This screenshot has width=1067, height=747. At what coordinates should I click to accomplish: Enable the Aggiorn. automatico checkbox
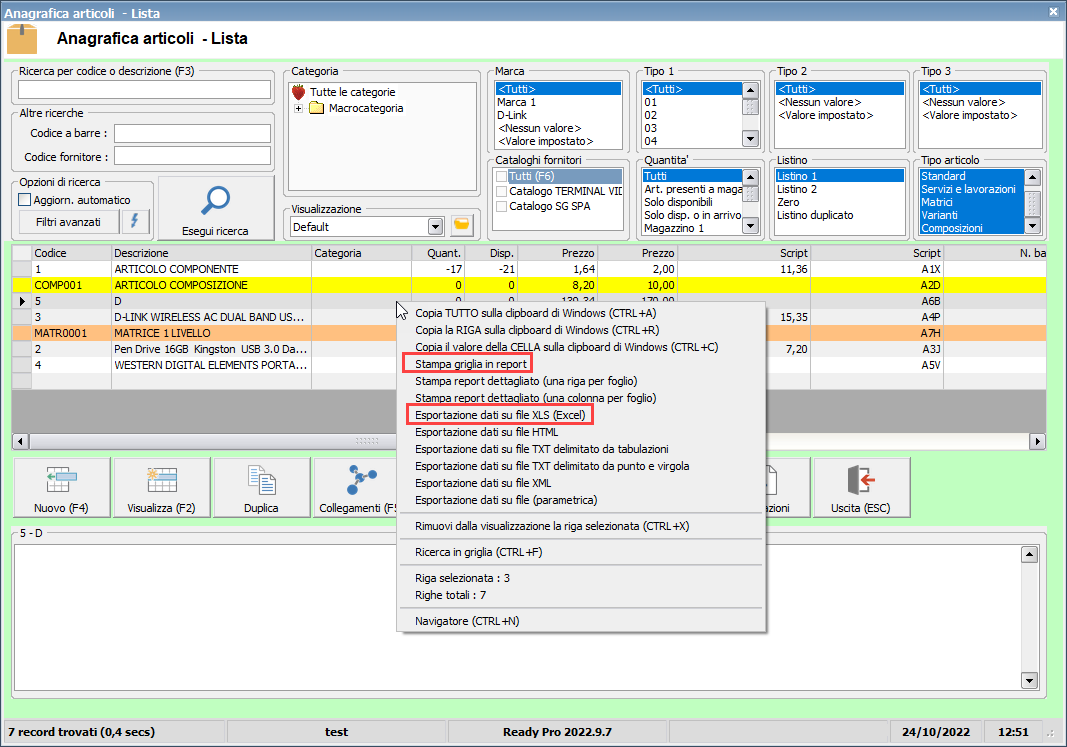(26, 200)
